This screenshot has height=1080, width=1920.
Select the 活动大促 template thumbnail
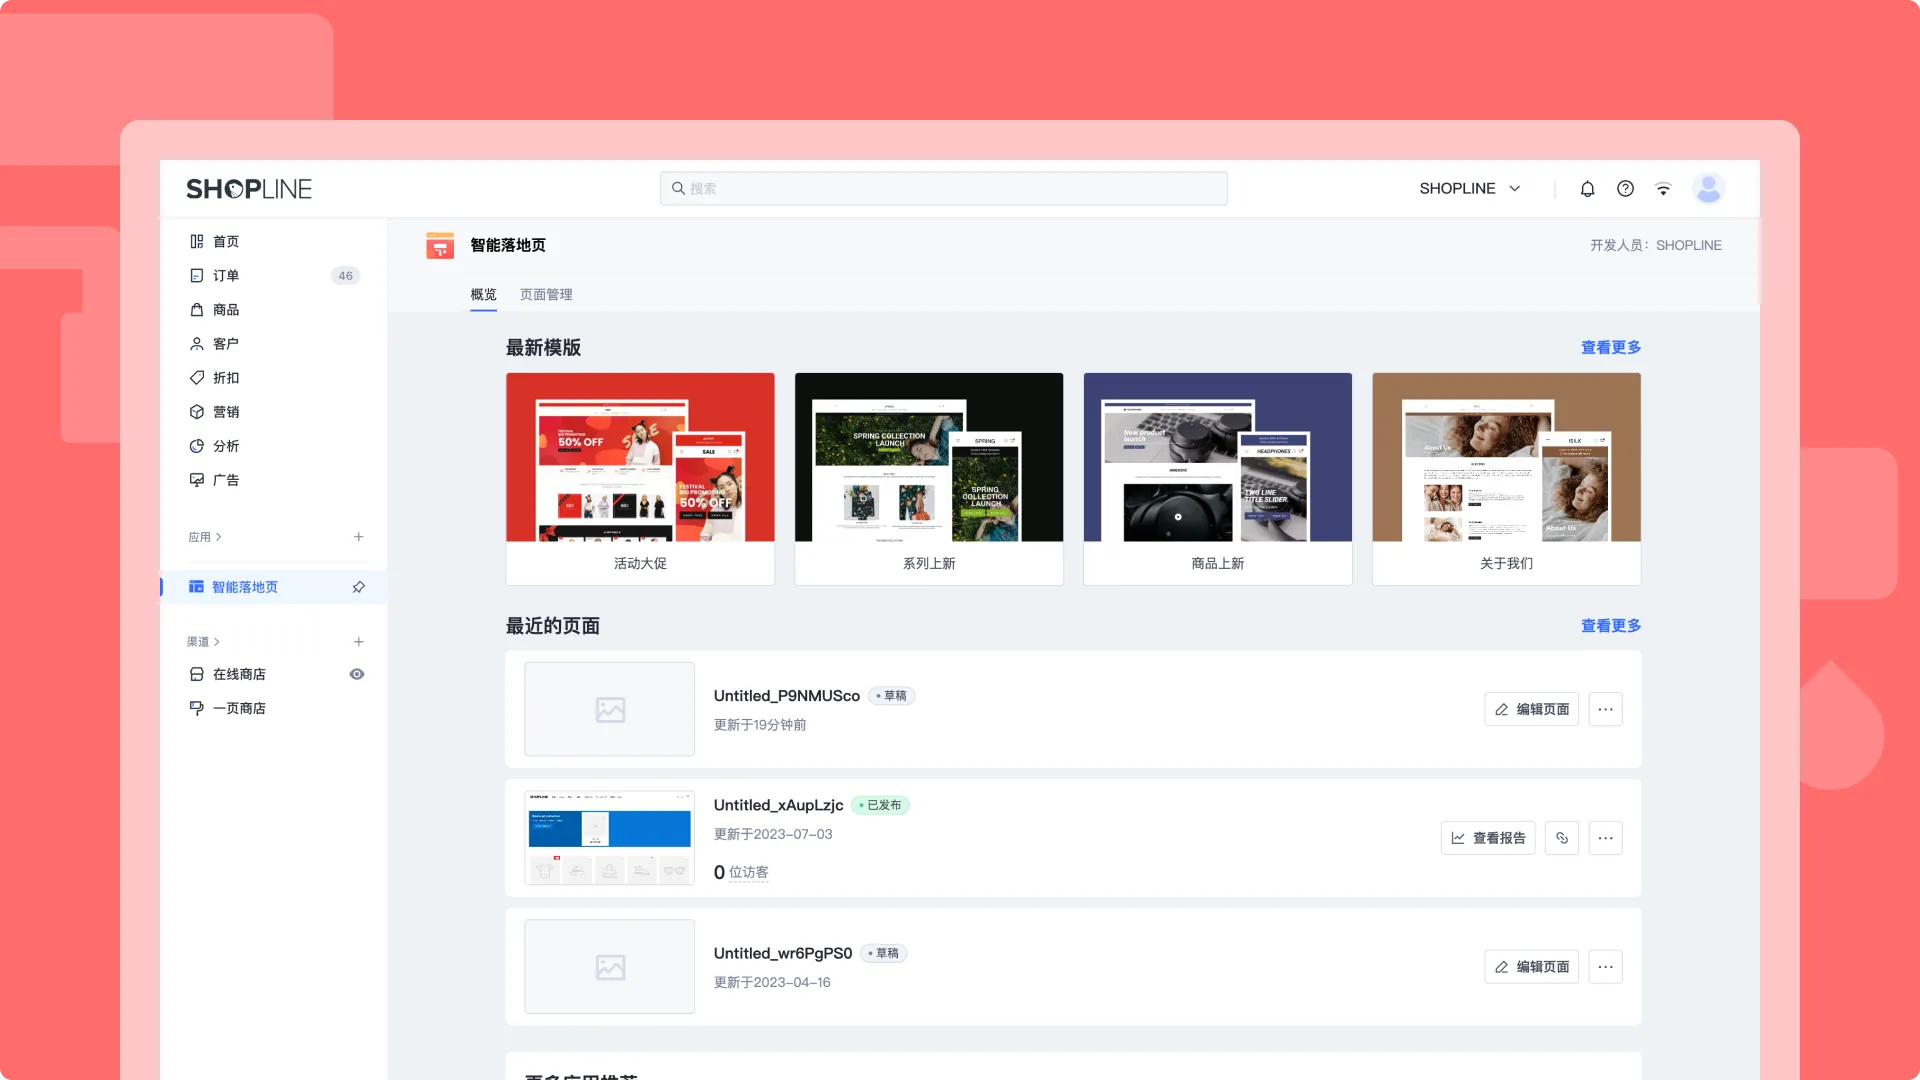click(x=640, y=458)
